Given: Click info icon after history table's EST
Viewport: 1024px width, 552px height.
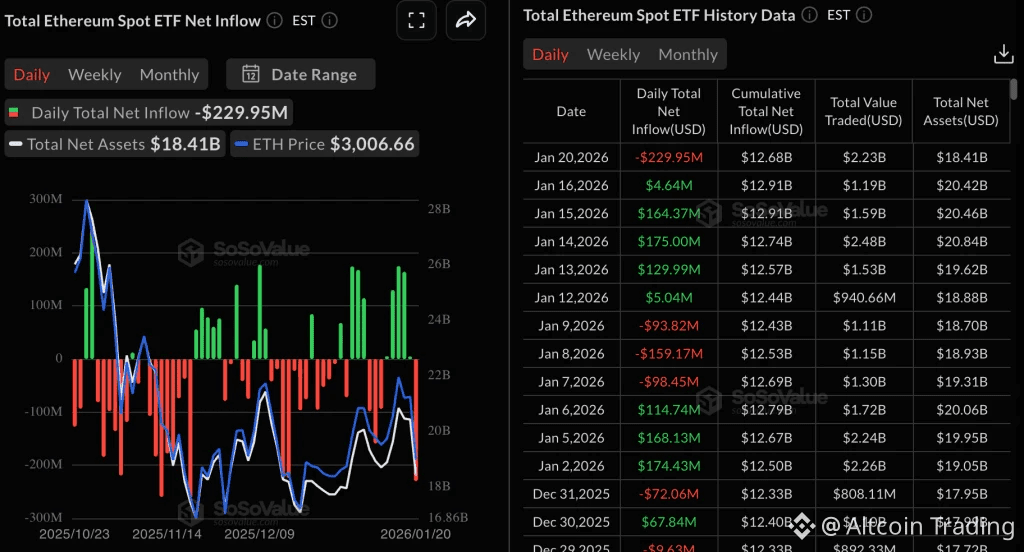Looking at the screenshot, I should pyautogui.click(x=864, y=15).
